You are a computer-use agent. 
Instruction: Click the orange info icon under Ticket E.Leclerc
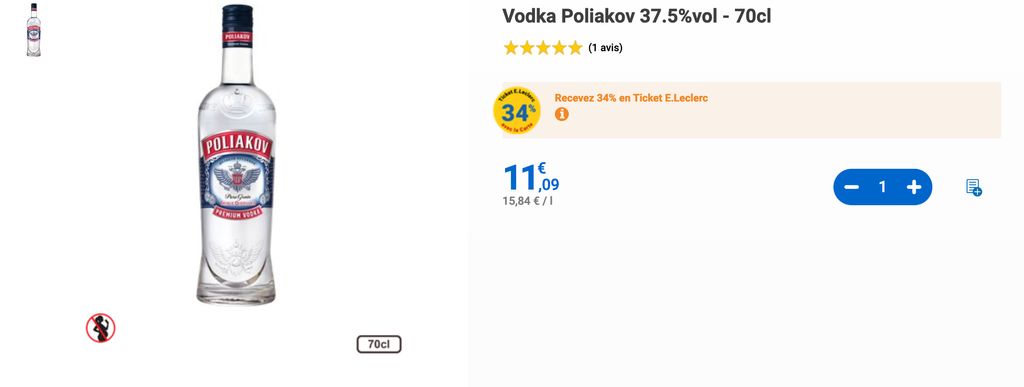coord(562,114)
